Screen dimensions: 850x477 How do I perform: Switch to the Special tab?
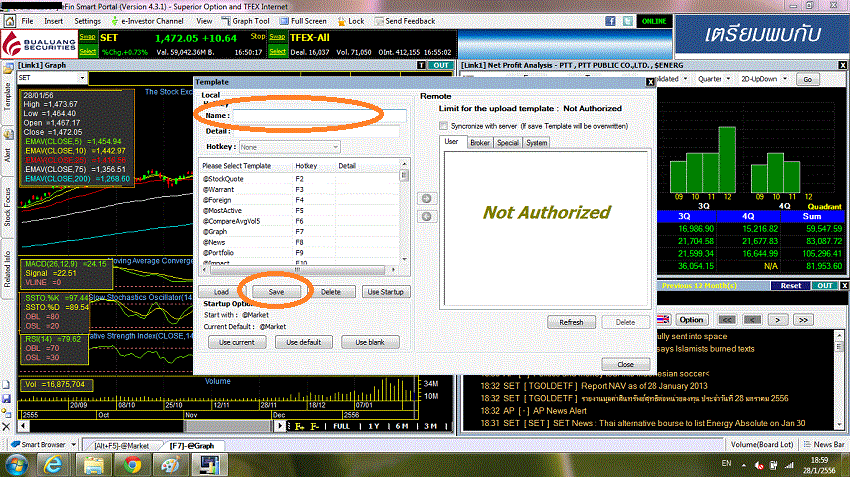tap(507, 143)
